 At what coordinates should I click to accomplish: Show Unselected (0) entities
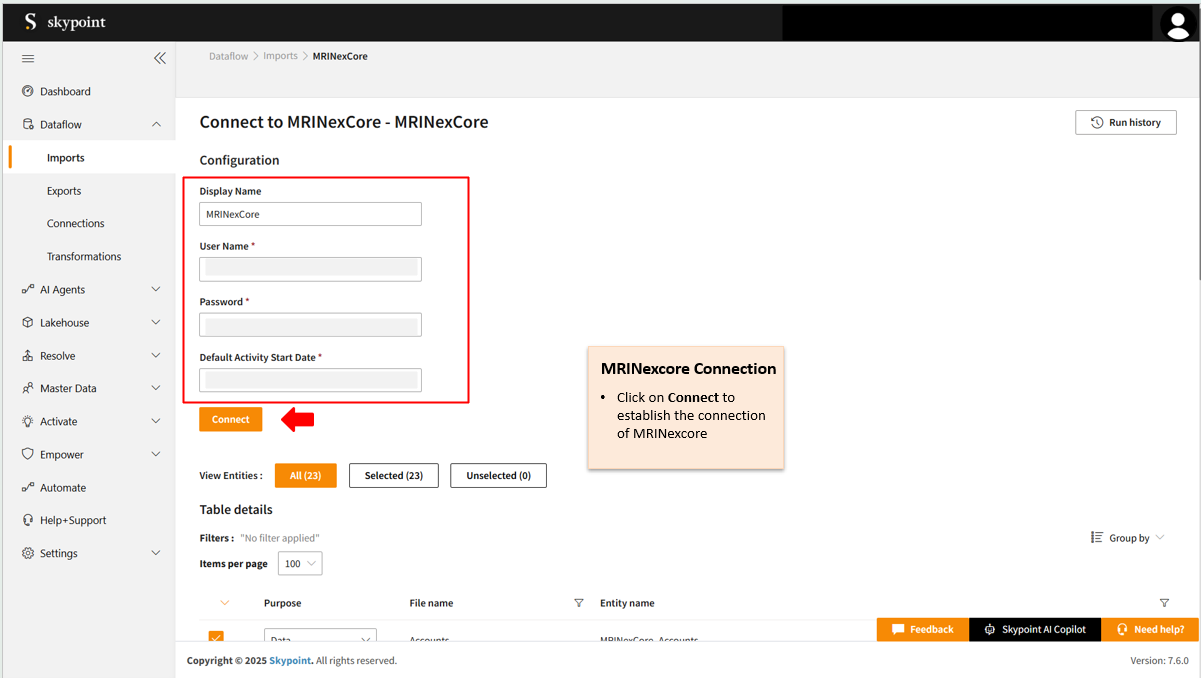pyautogui.click(x=498, y=476)
